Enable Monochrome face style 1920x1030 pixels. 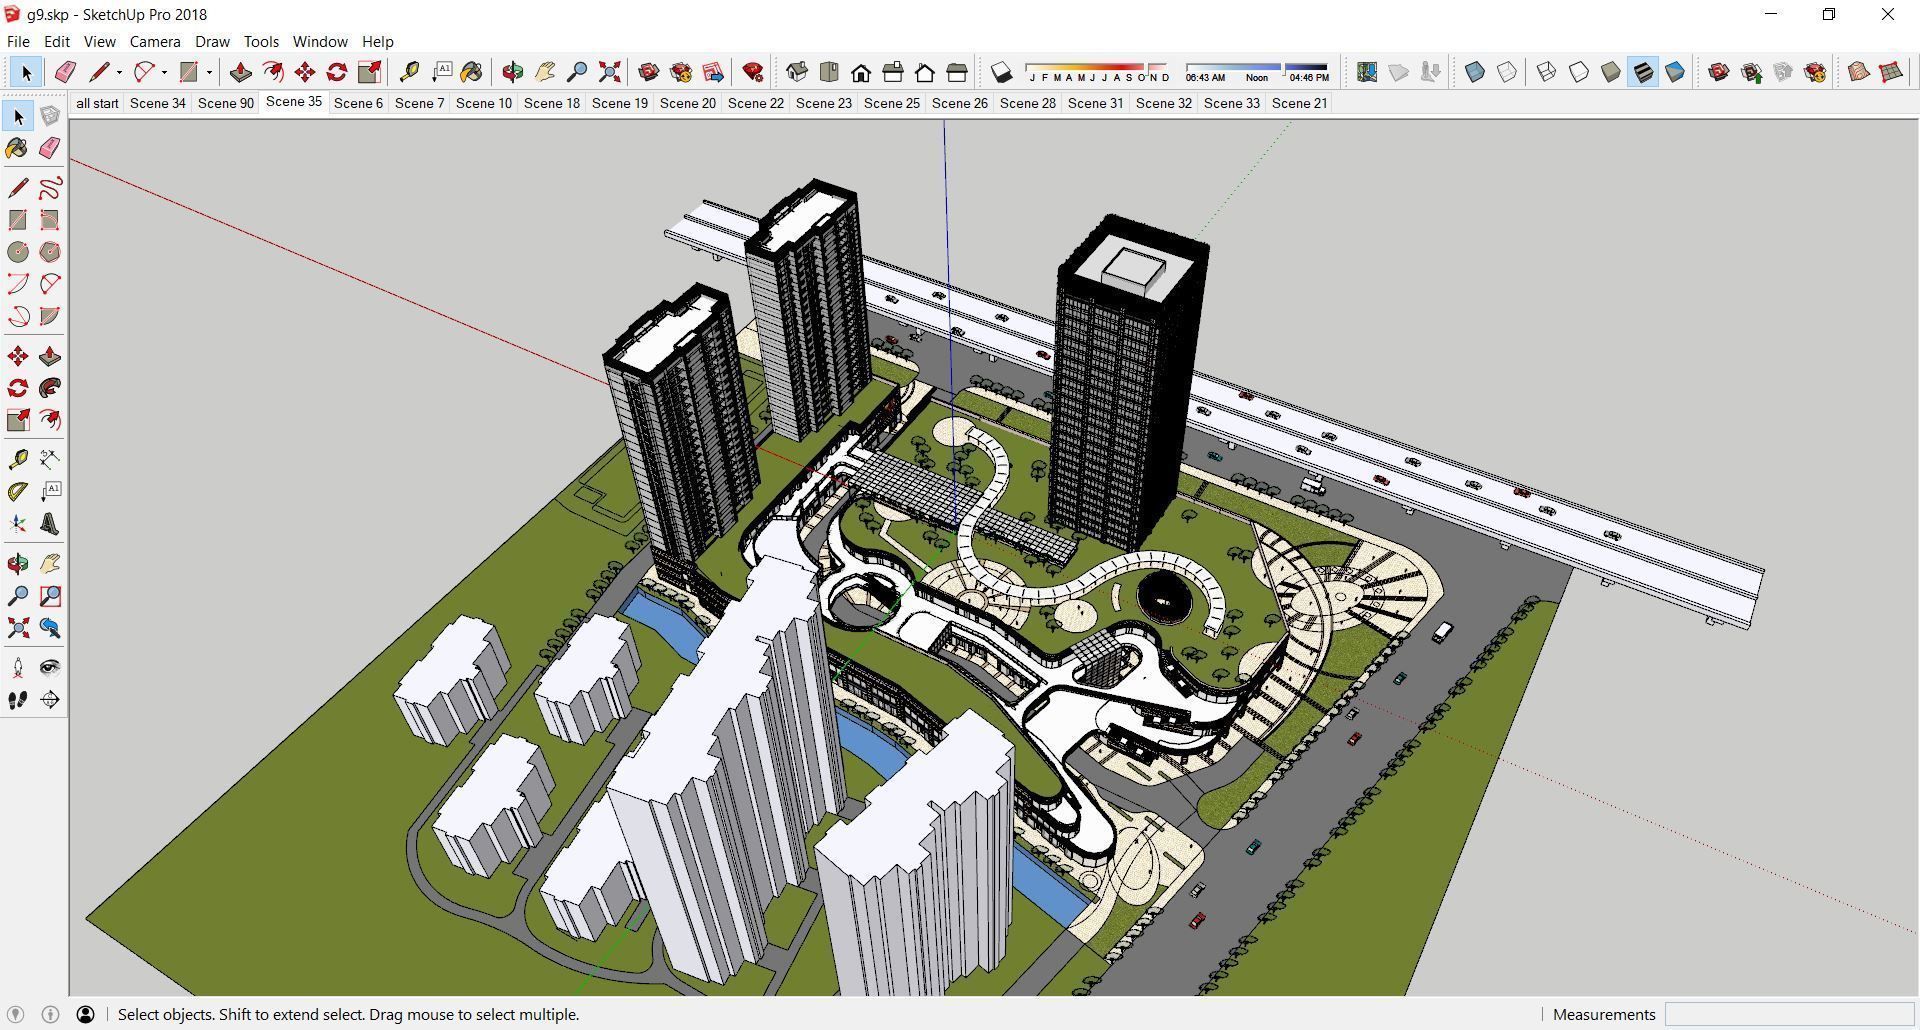1675,72
